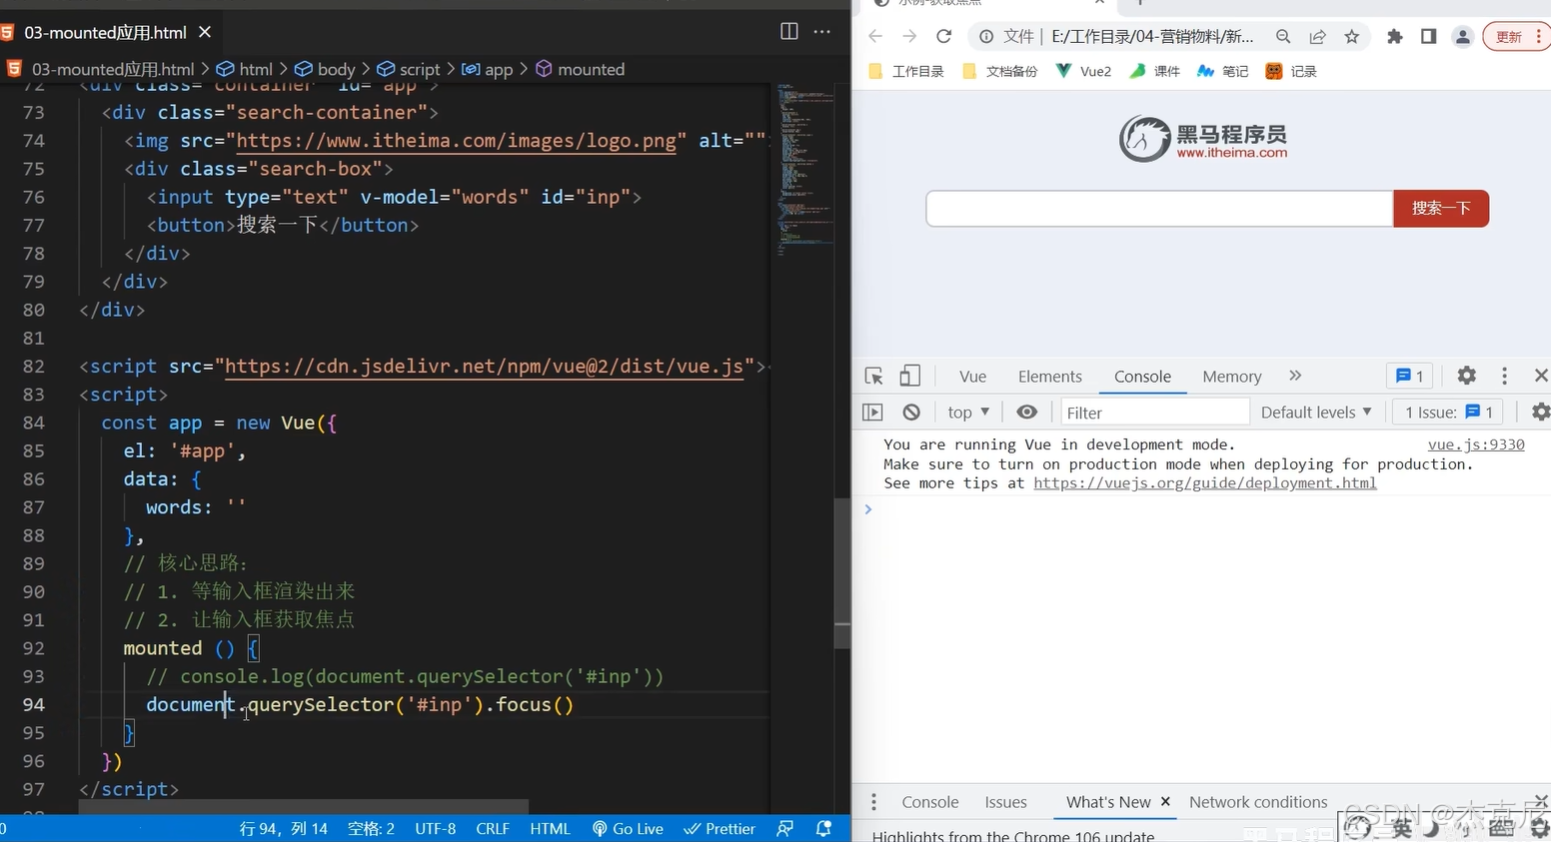Select the drawer Issues tab
Viewport: 1551px width, 842px height.
1006,802
